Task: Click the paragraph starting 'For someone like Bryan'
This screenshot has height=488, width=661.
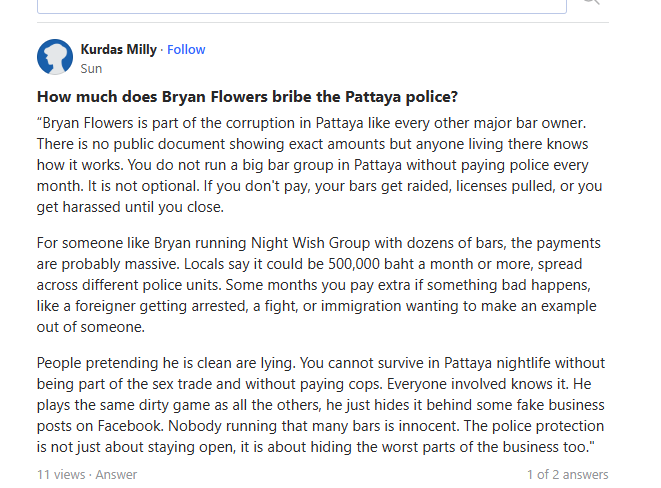Action: click(319, 285)
